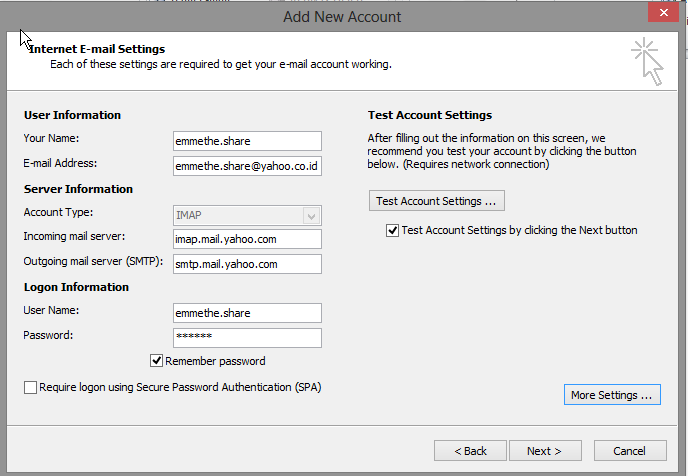688x476 pixels.
Task: Click the E-mail Address input field
Action: tap(247, 166)
